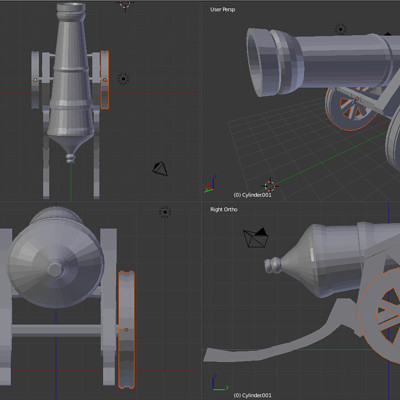Viewport: 400px width, 400px height.
Task: Select the cascabel knob in Right Ortho viewport
Action: click(273, 266)
